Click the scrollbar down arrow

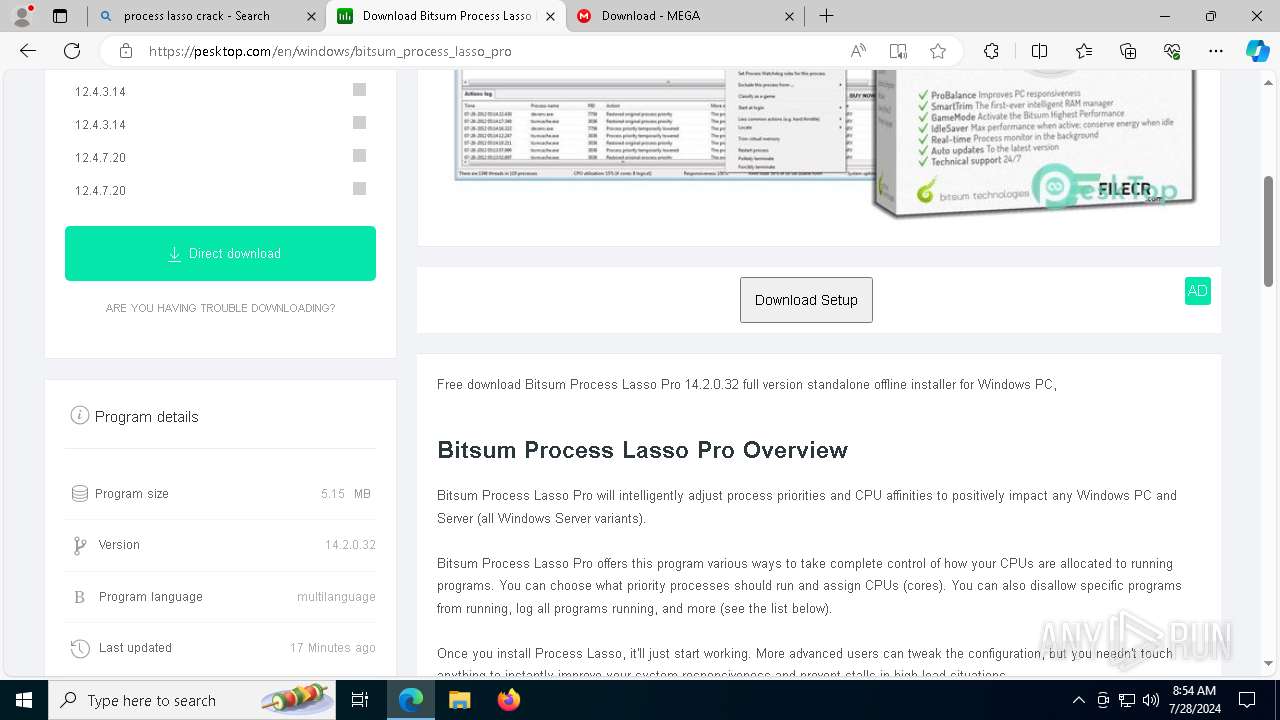tap(1269, 663)
